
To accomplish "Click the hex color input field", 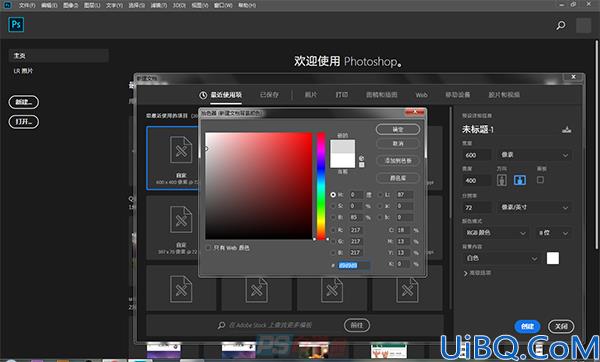I will click(354, 265).
